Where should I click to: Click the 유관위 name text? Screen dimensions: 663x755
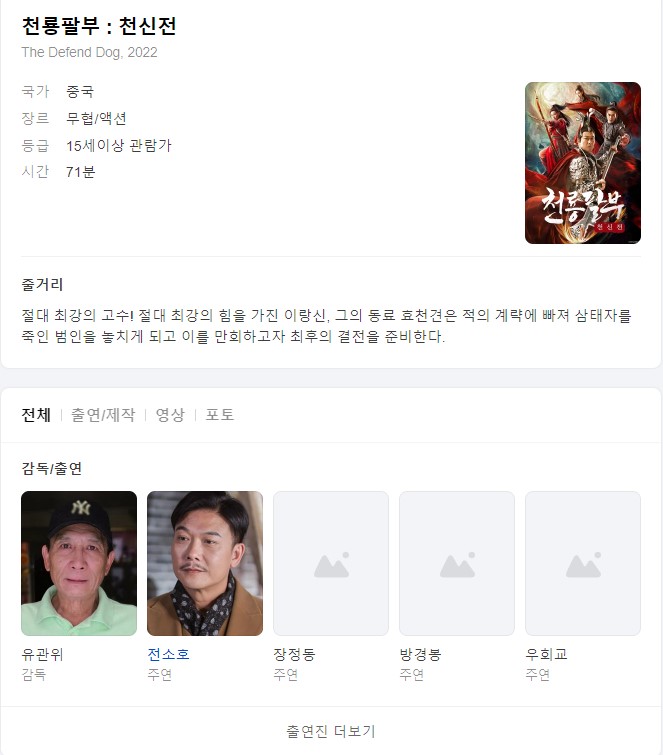[x=42, y=654]
